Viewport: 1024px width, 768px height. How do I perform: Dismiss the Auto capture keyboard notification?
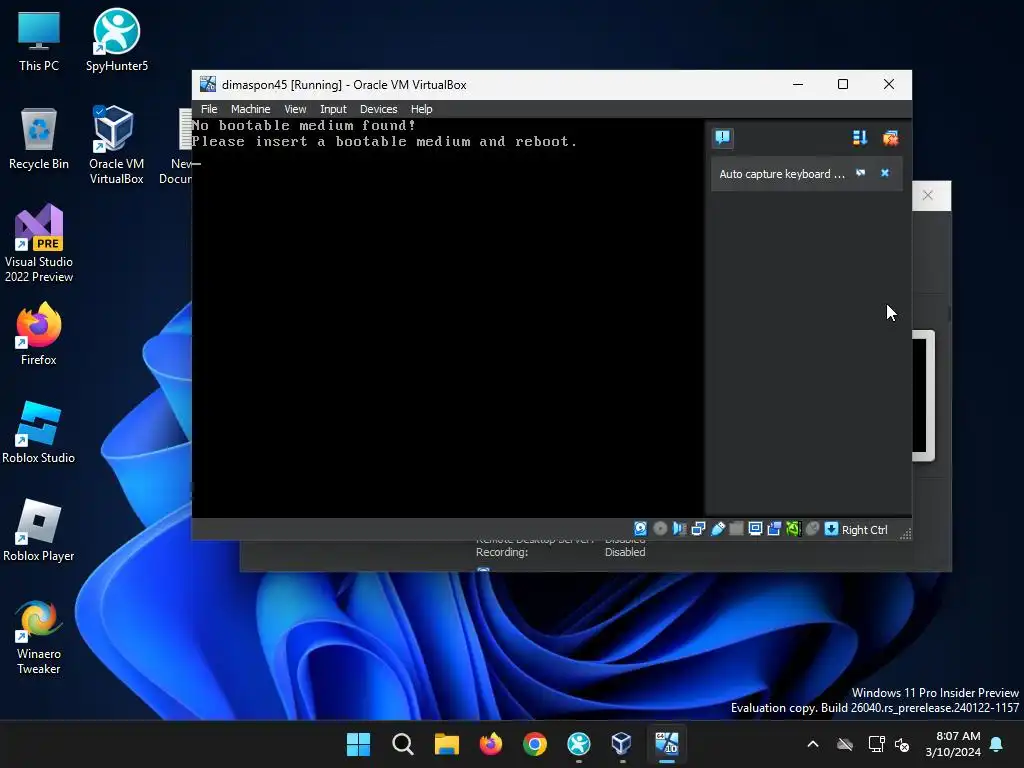pos(885,173)
